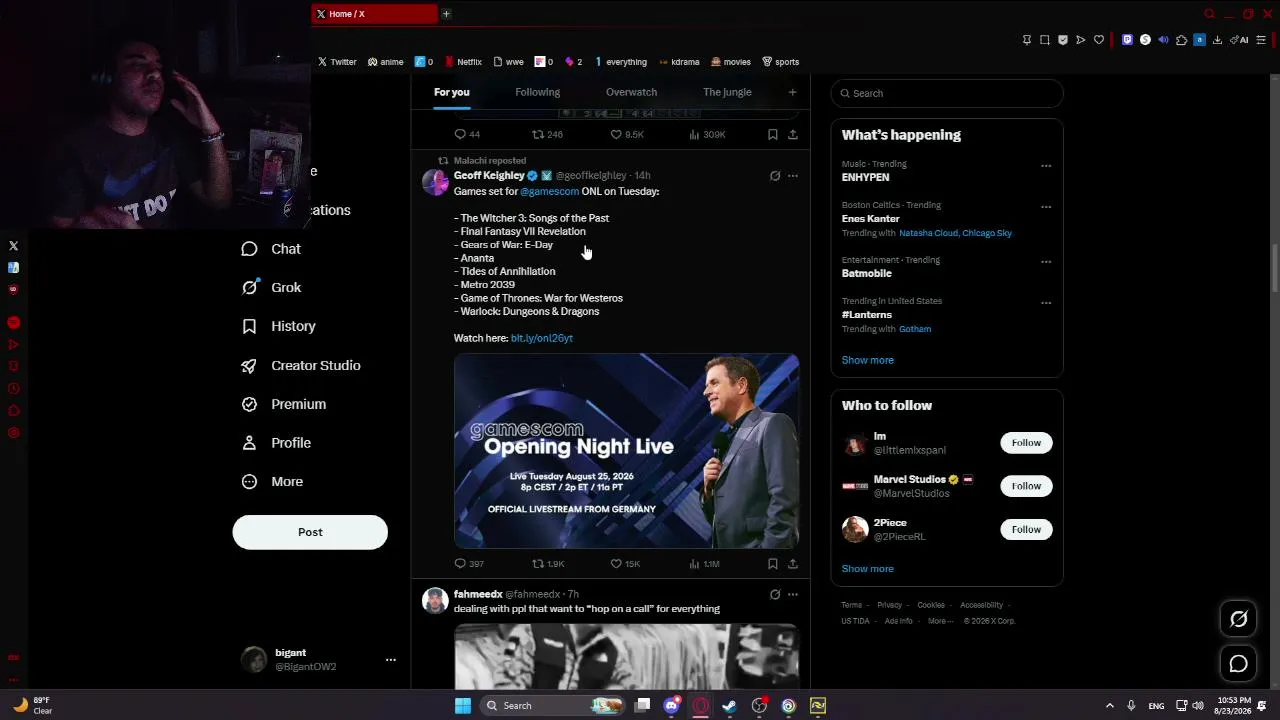Open the @gamescom mention link
Viewport: 1280px width, 720px height.
pyautogui.click(x=549, y=191)
